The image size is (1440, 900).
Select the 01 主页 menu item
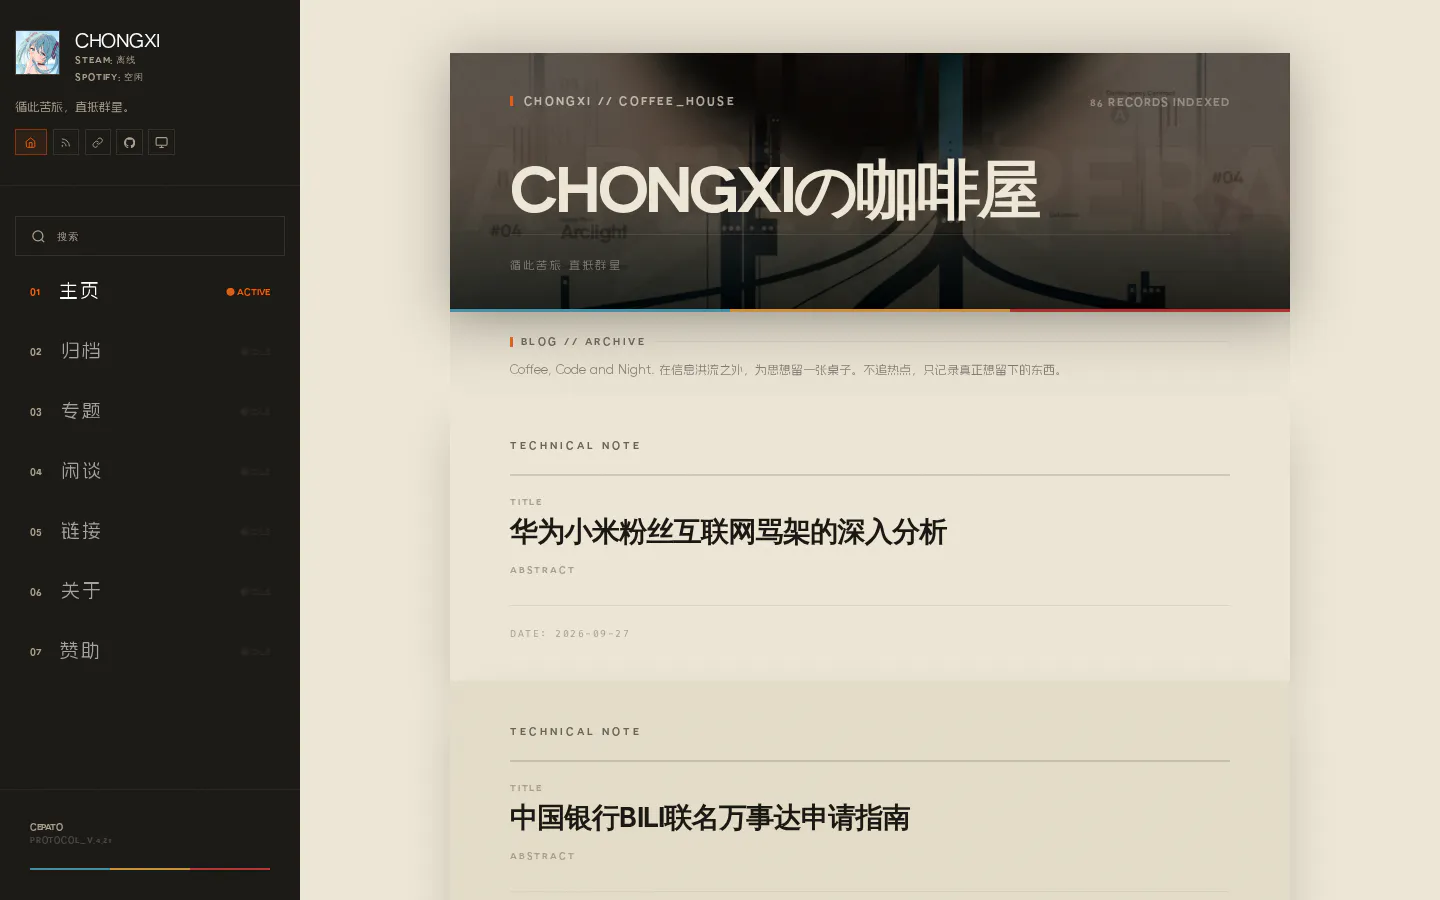150,291
